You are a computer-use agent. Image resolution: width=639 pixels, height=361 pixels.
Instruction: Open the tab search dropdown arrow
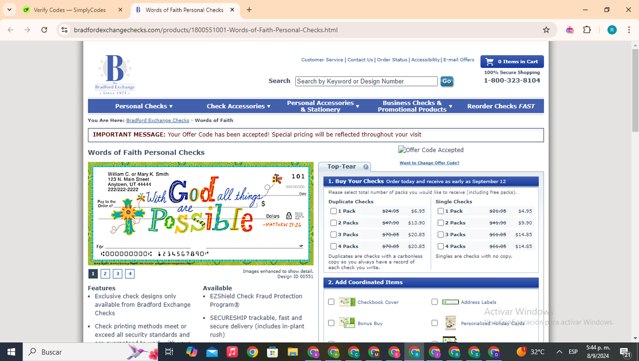[x=9, y=10]
